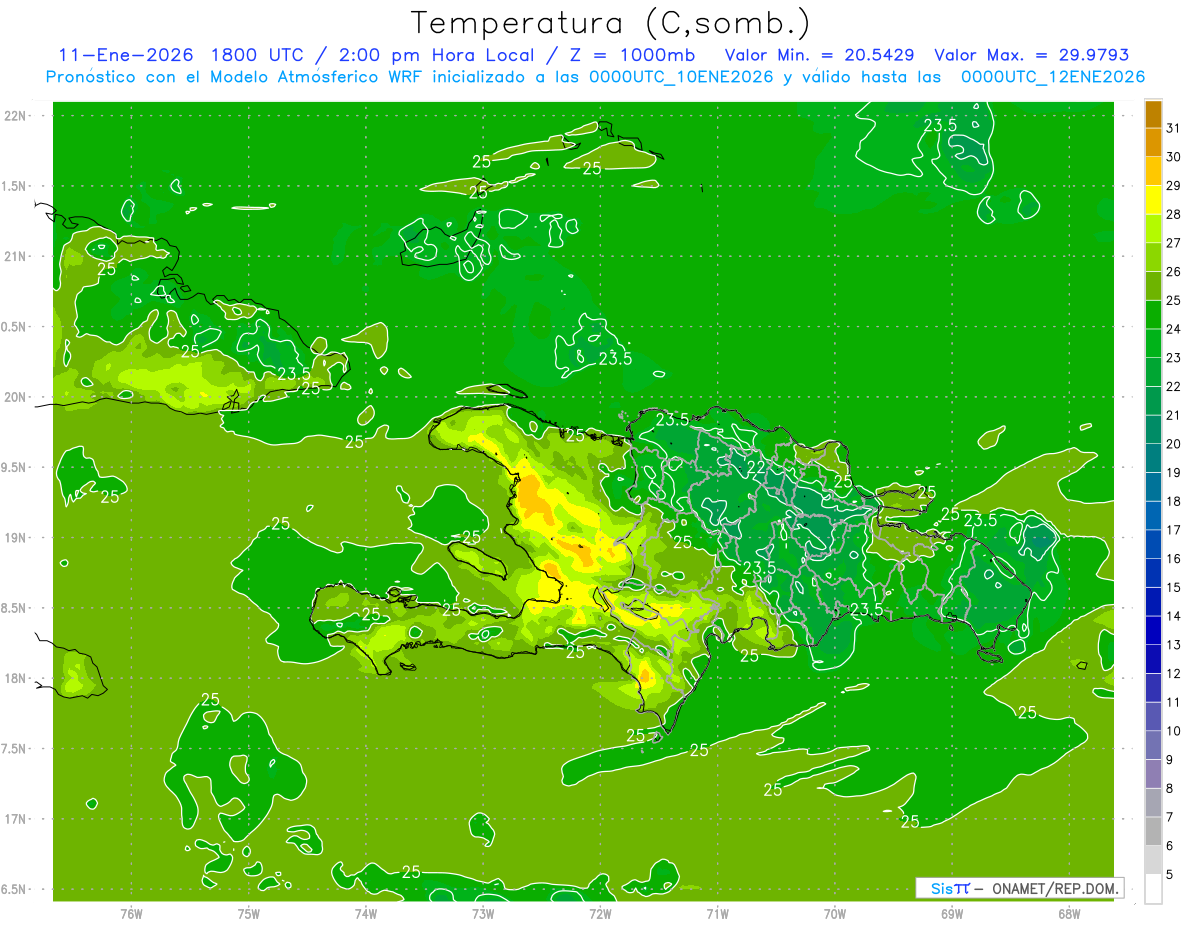This screenshot has width=1200, height=927.
Task: Click the '11-Ene-2026 1800 UTC' date text
Action: click(x=181, y=55)
